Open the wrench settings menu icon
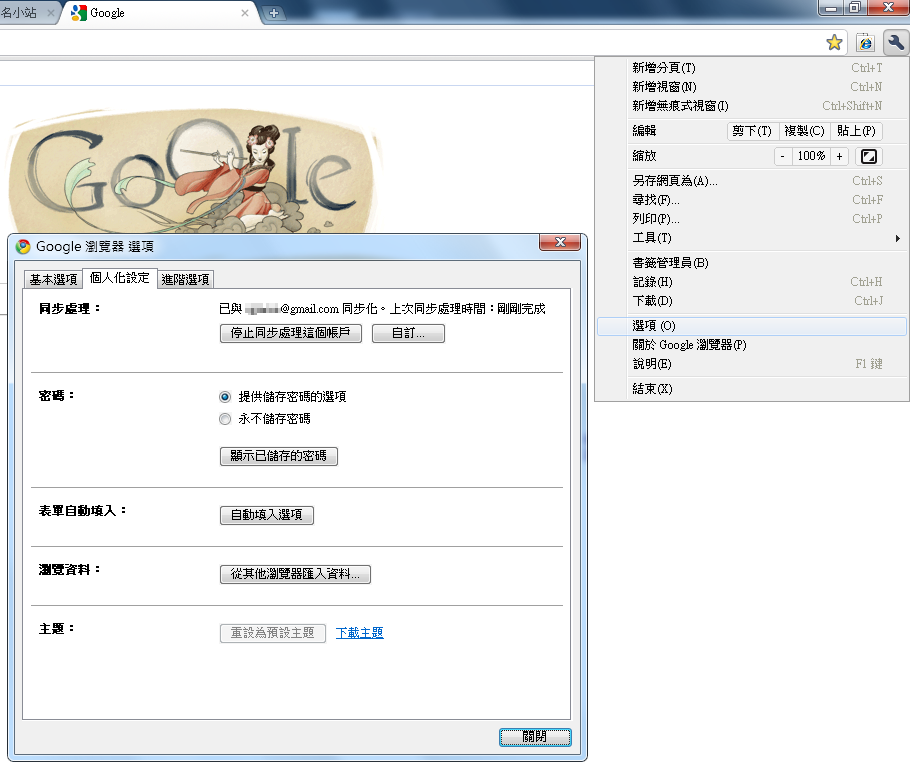The height and width of the screenshot is (768, 910). (x=895, y=42)
